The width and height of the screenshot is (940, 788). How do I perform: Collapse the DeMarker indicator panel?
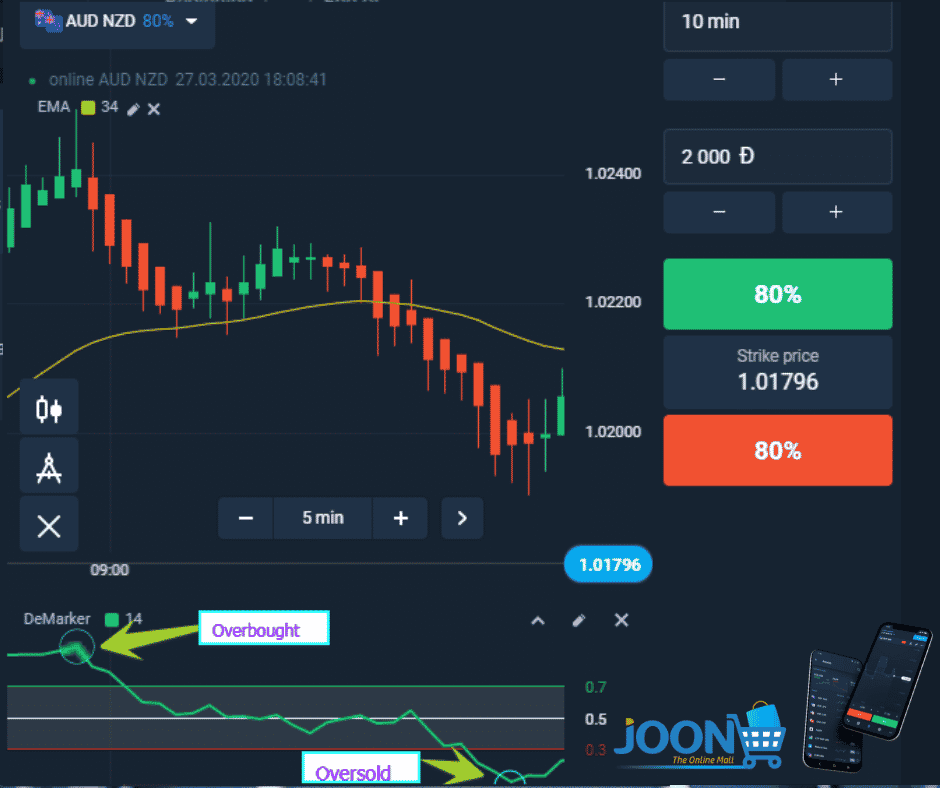538,621
